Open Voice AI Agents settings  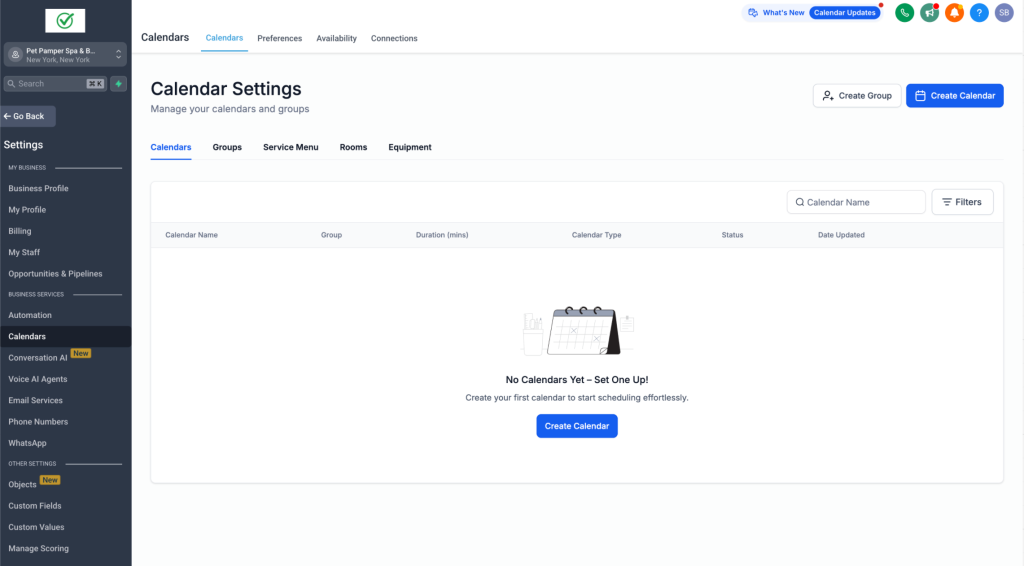(x=38, y=379)
